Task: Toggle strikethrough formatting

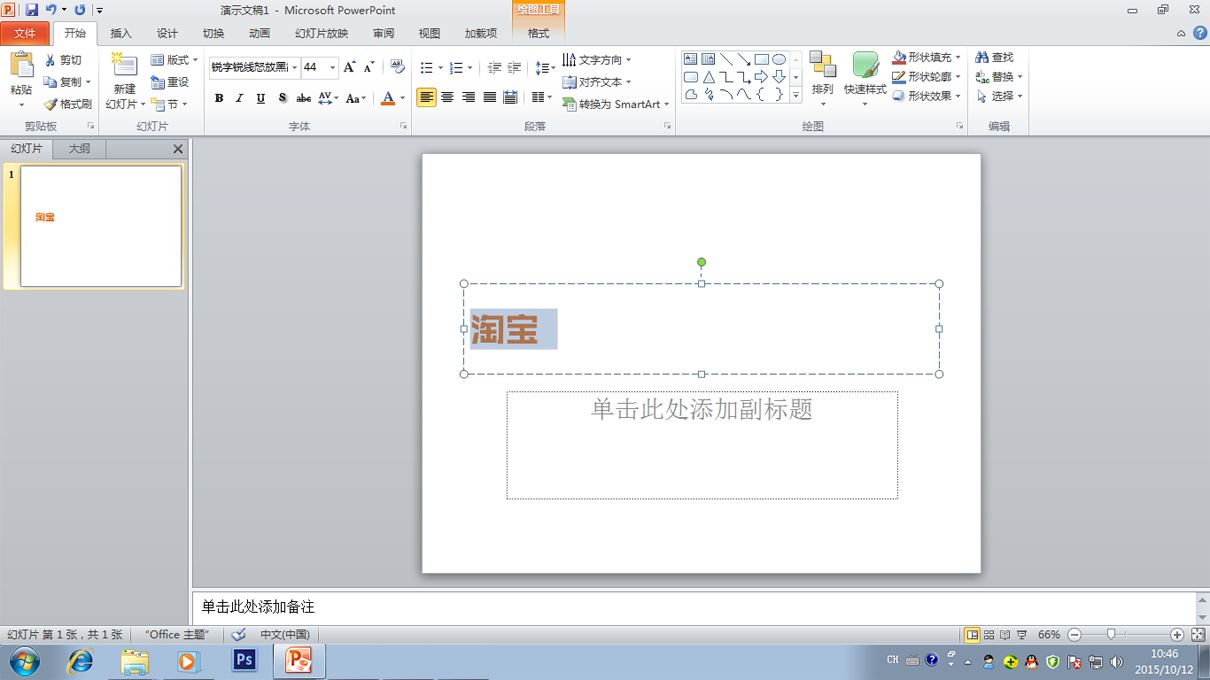Action: (x=303, y=98)
